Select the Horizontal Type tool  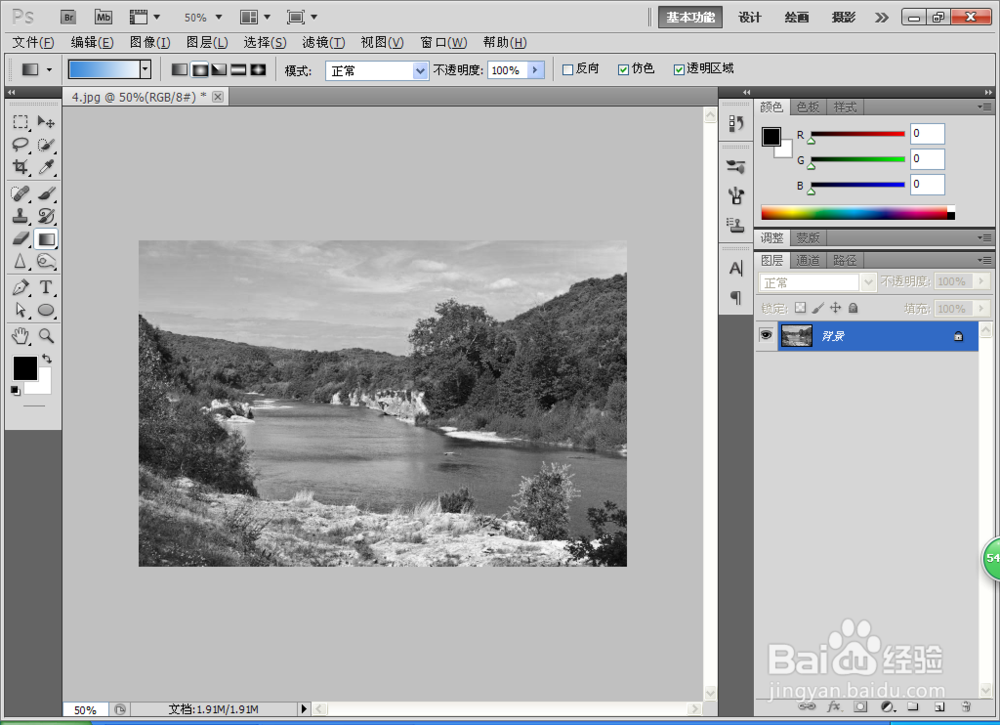[46, 288]
